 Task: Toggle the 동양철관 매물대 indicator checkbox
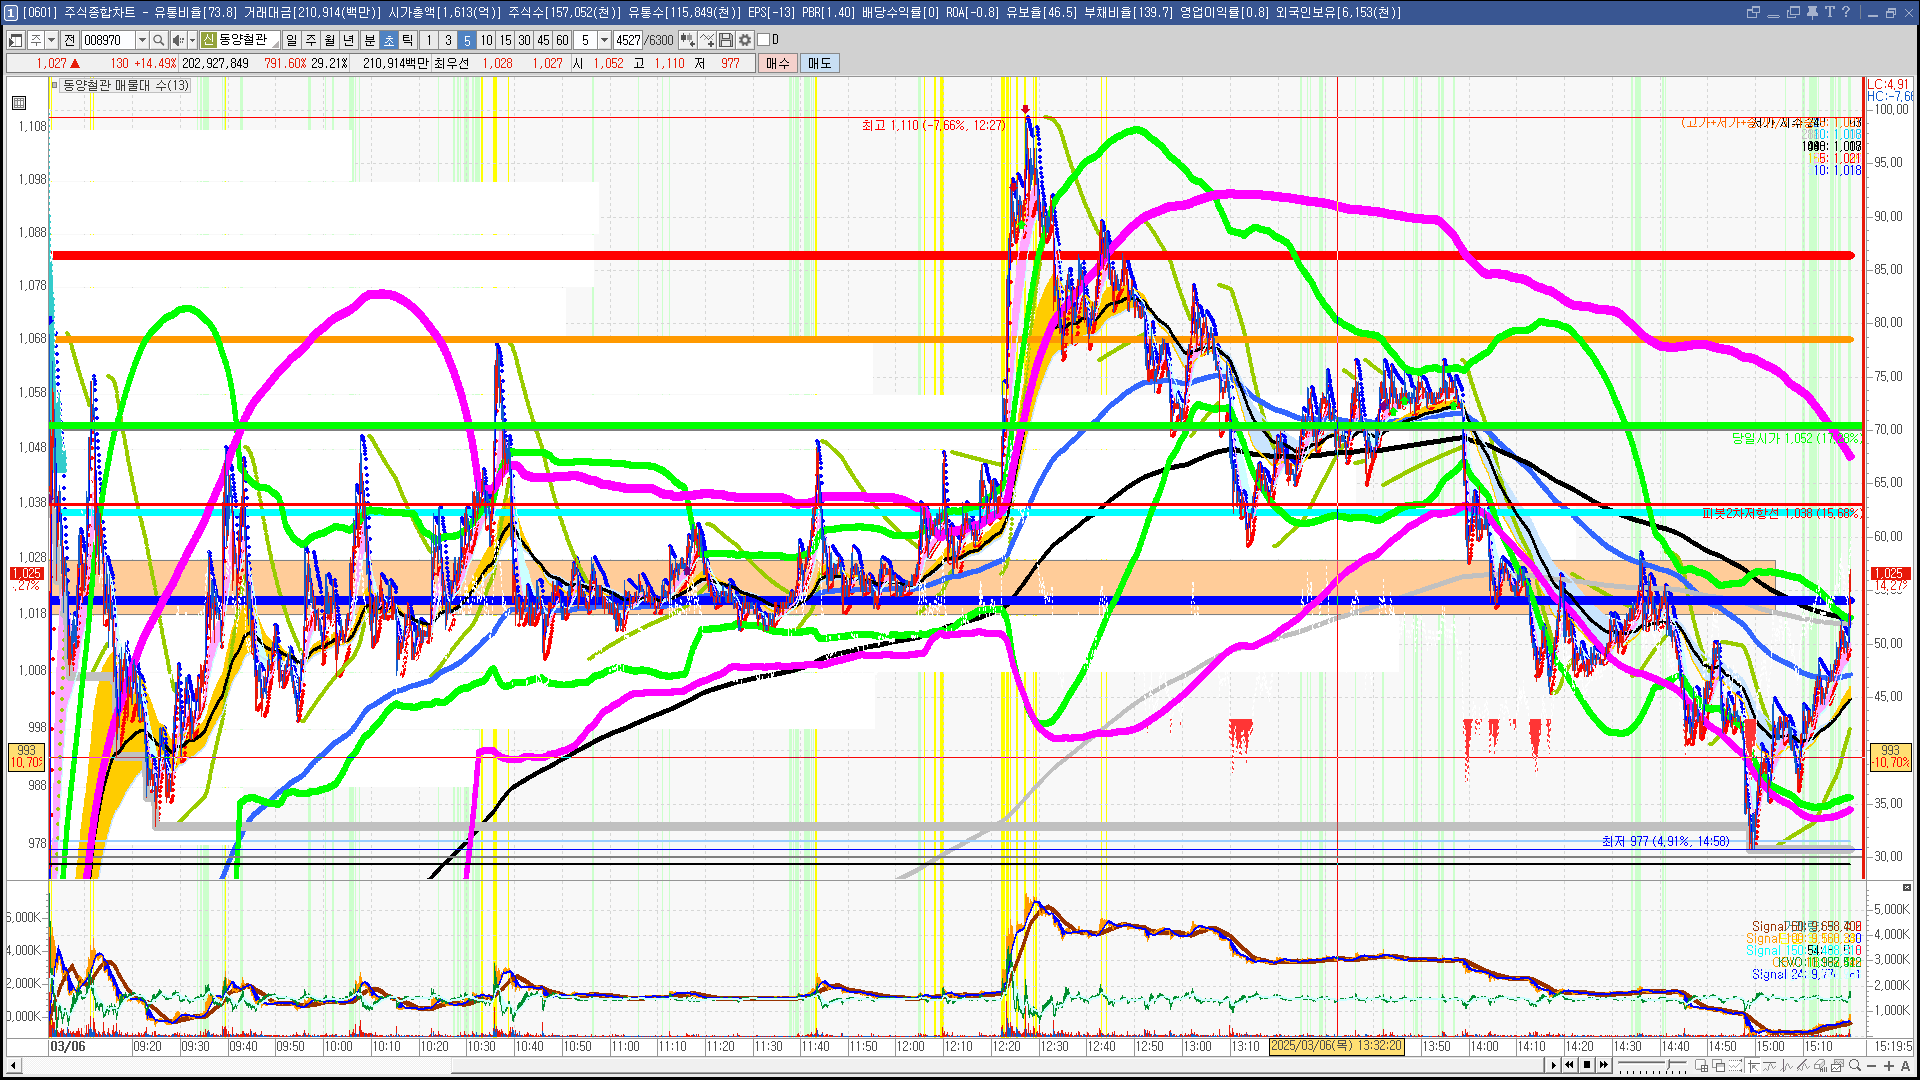[x=55, y=85]
